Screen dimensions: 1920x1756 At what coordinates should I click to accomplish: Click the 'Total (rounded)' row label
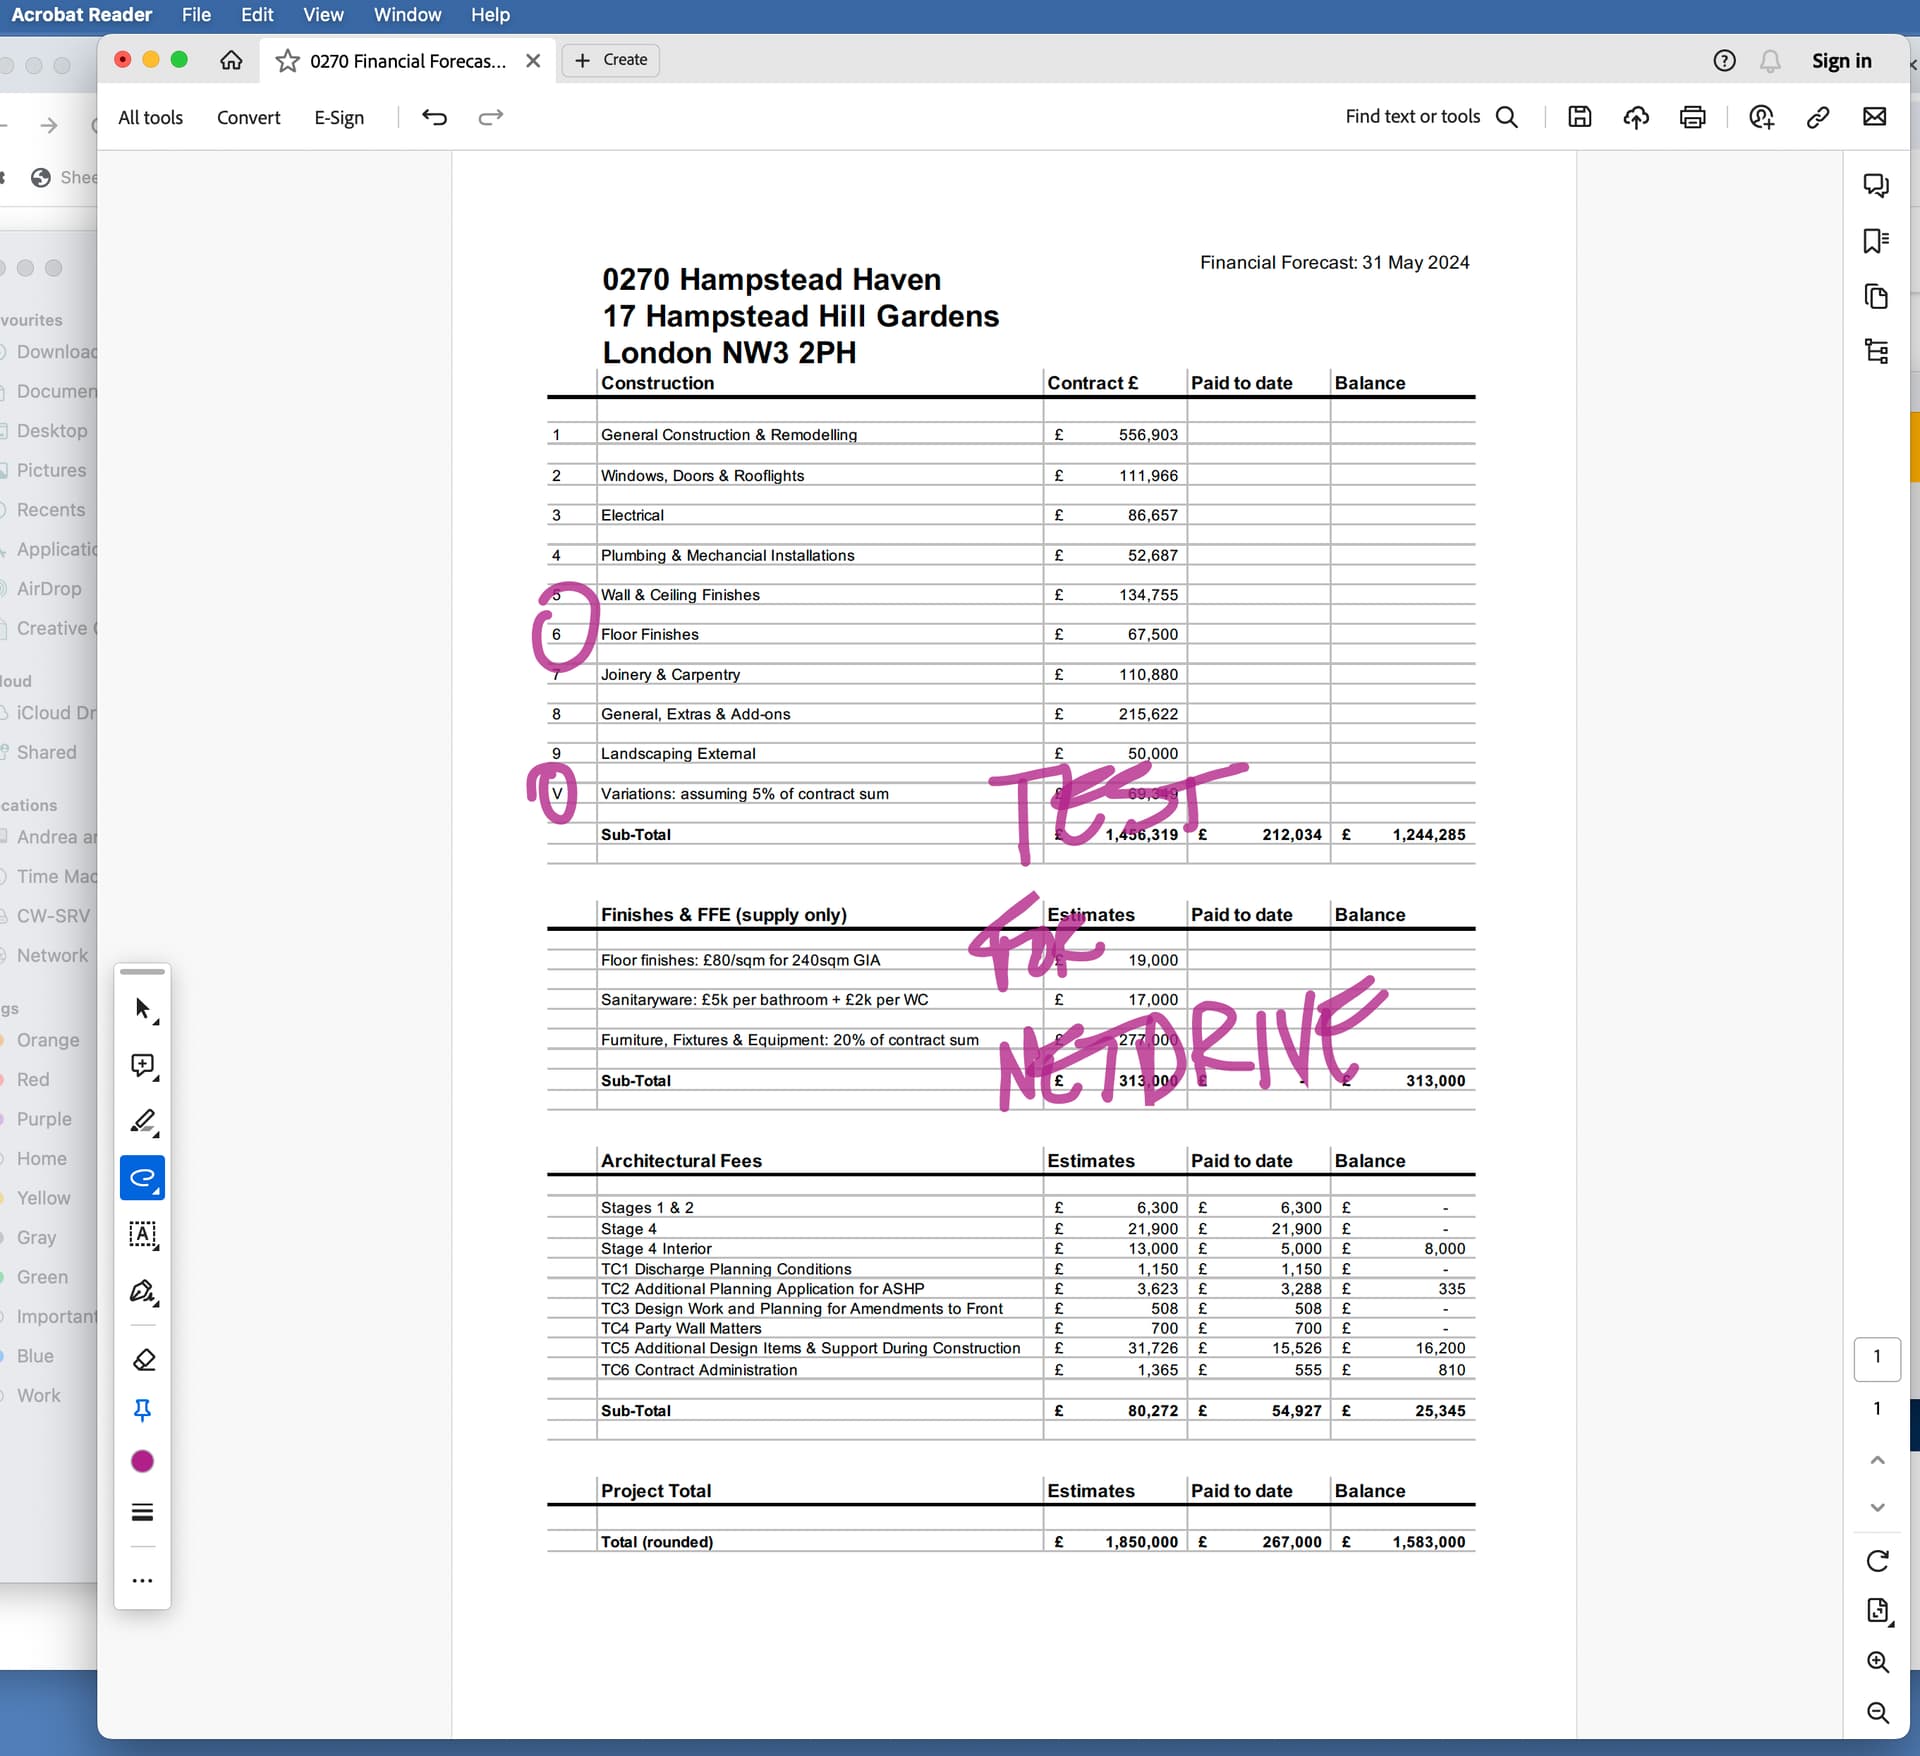(x=657, y=1543)
